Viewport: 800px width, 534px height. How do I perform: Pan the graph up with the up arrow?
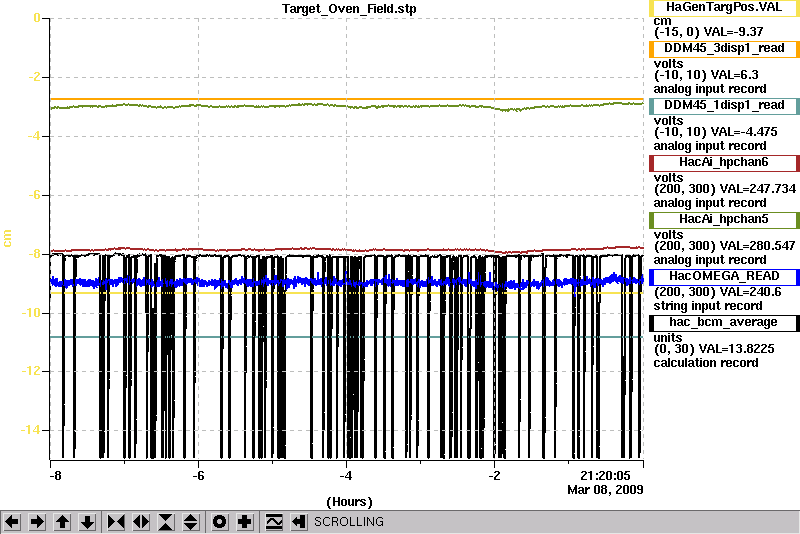pyautogui.click(x=62, y=522)
